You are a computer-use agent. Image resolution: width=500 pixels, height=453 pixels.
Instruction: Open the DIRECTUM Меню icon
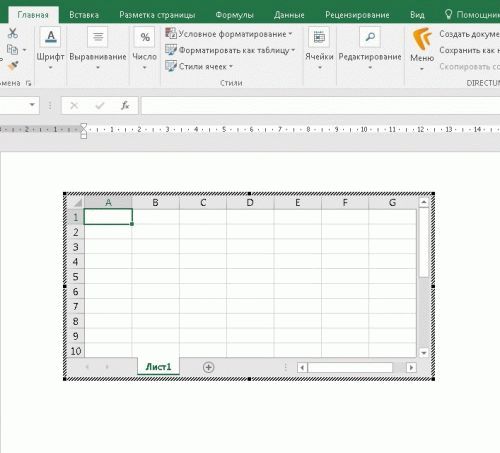(422, 39)
